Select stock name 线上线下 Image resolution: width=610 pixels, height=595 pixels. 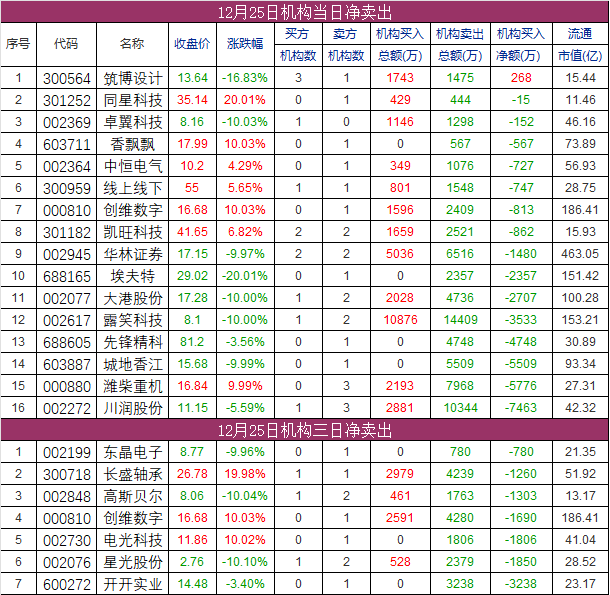coord(133,188)
